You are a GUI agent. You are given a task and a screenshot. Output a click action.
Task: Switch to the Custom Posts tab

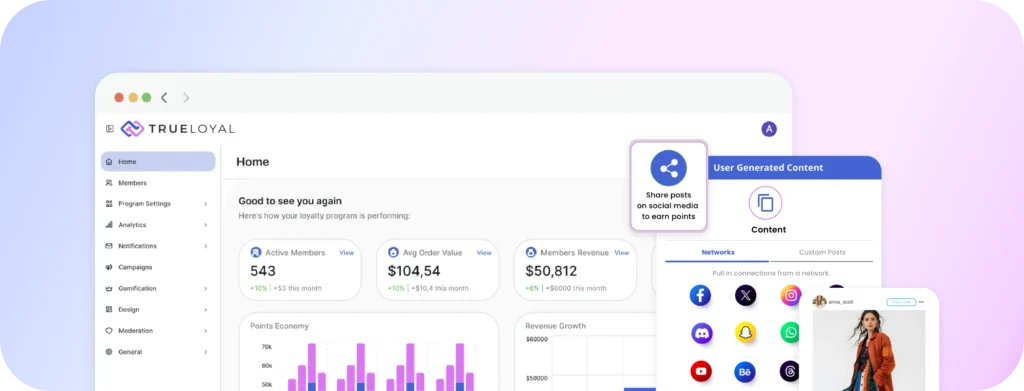click(x=822, y=252)
